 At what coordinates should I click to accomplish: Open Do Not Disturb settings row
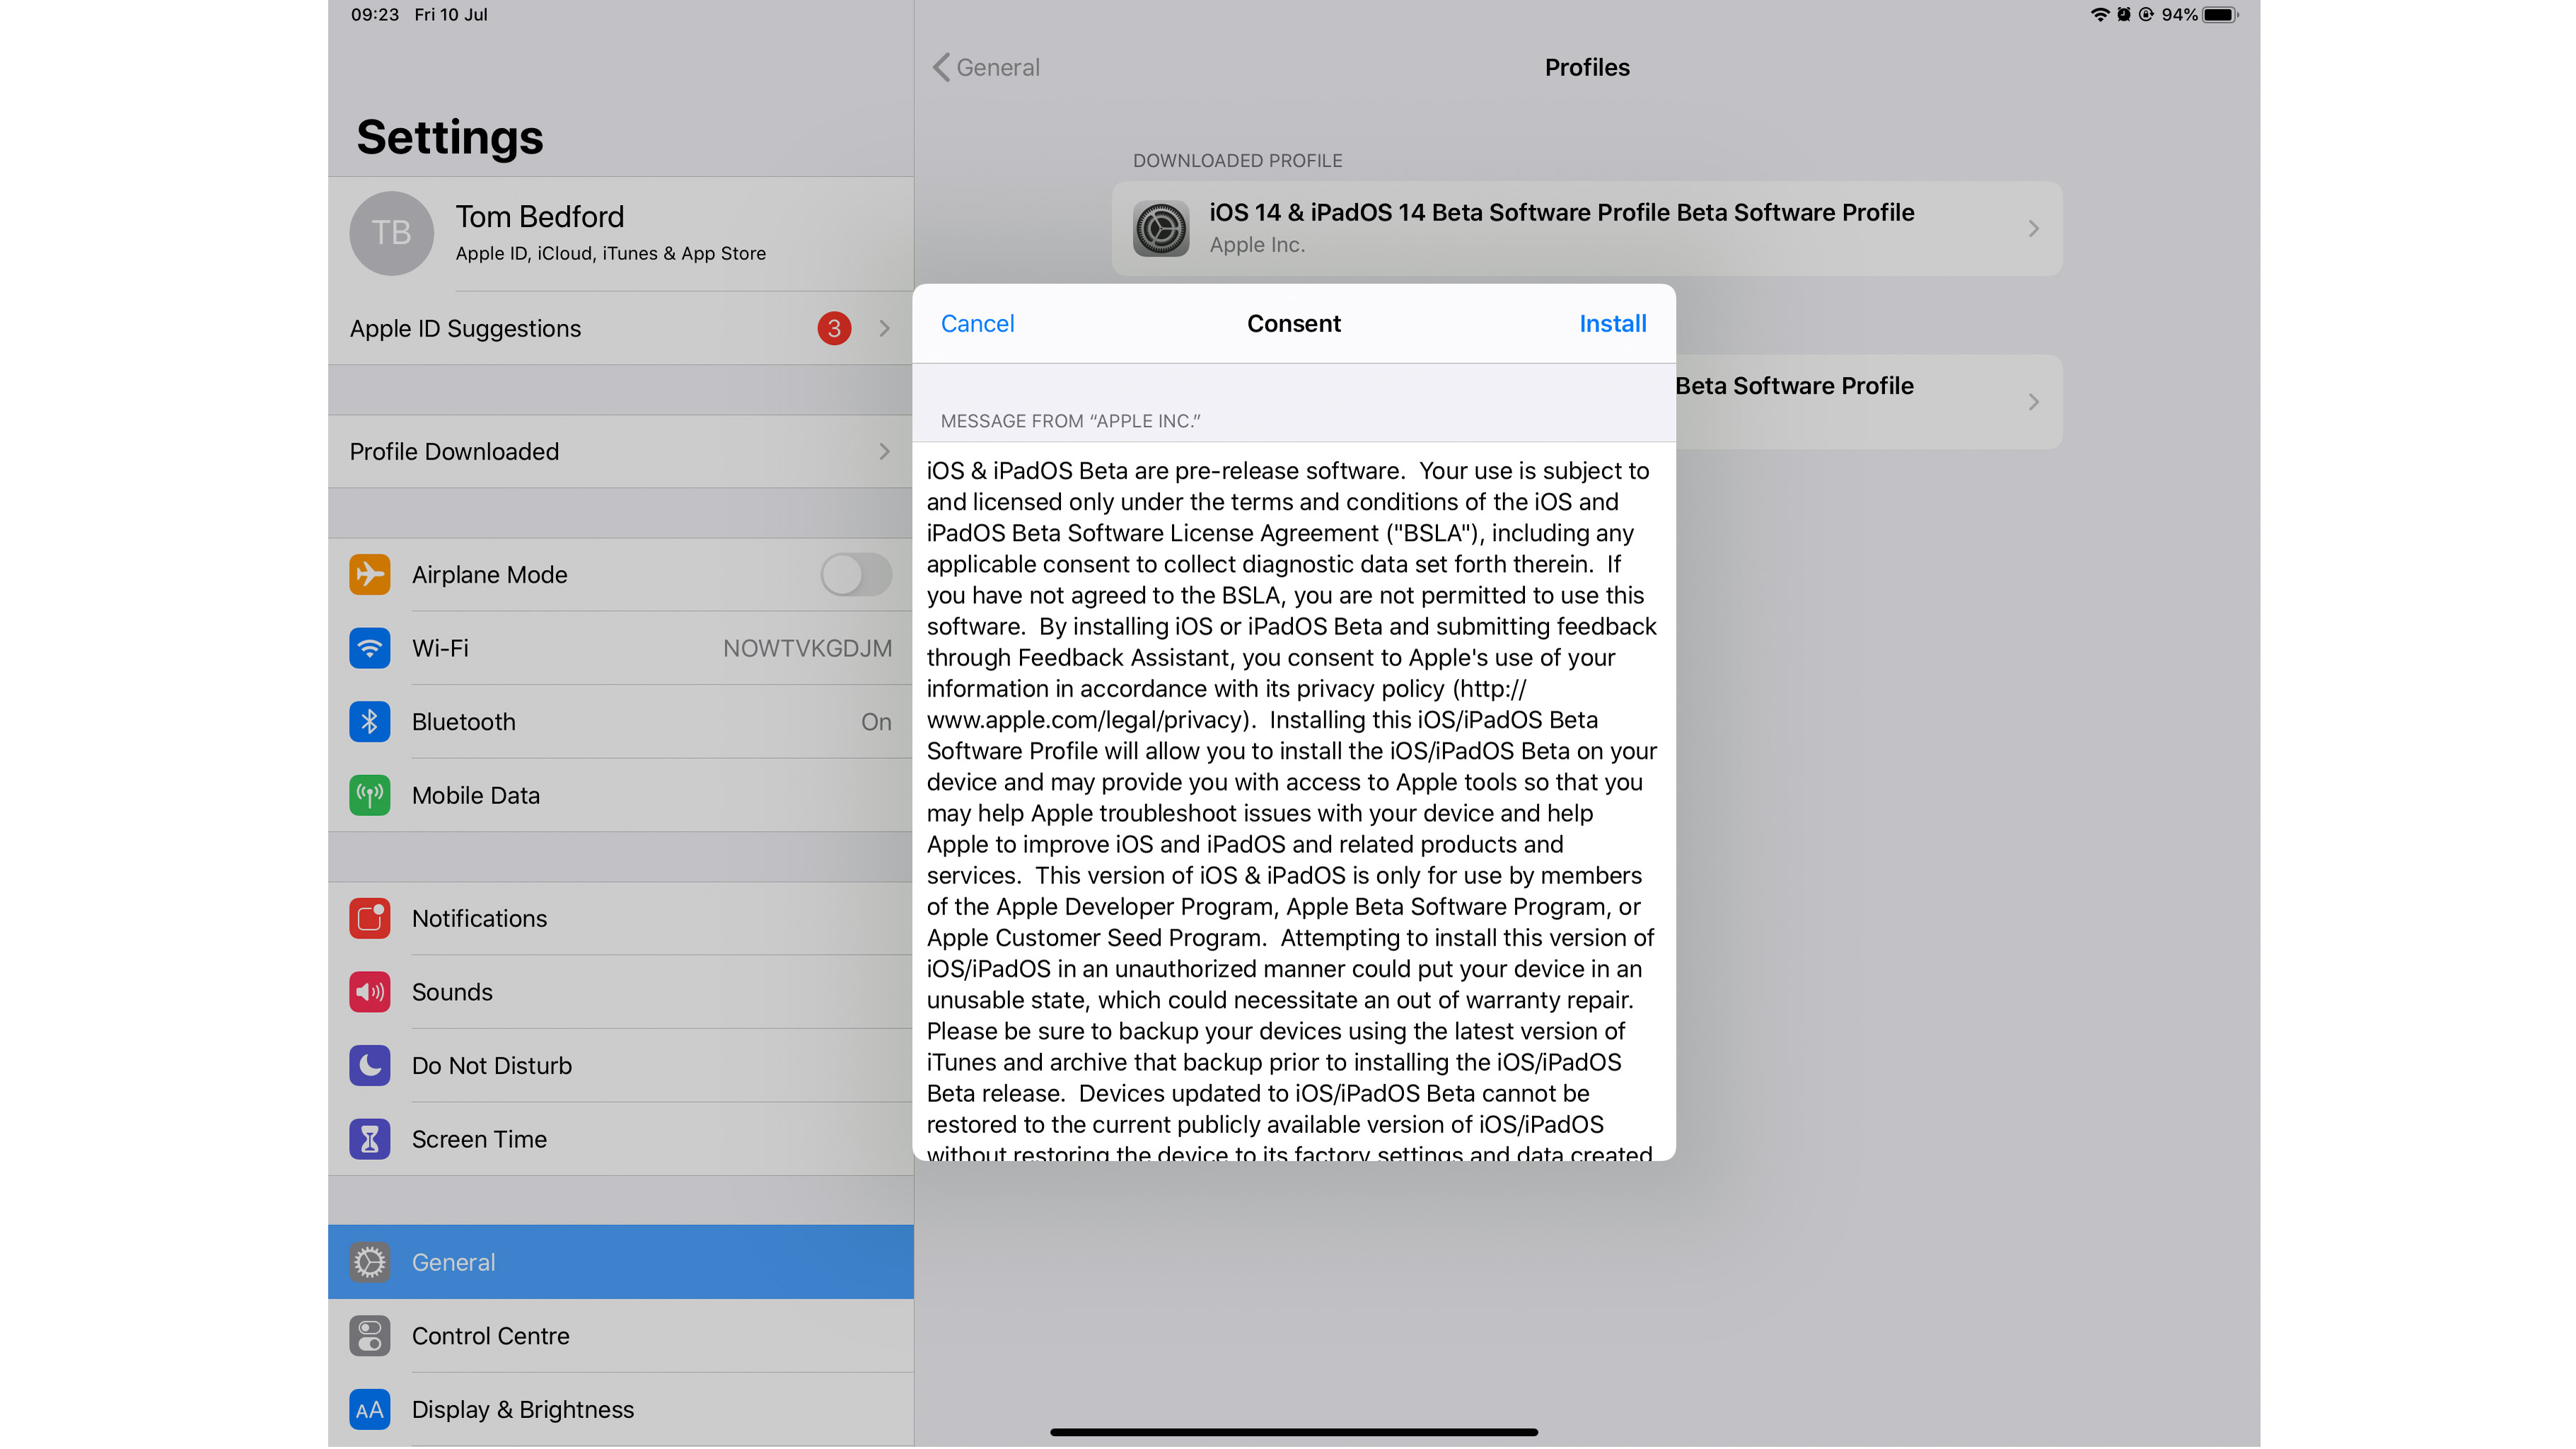click(620, 1066)
